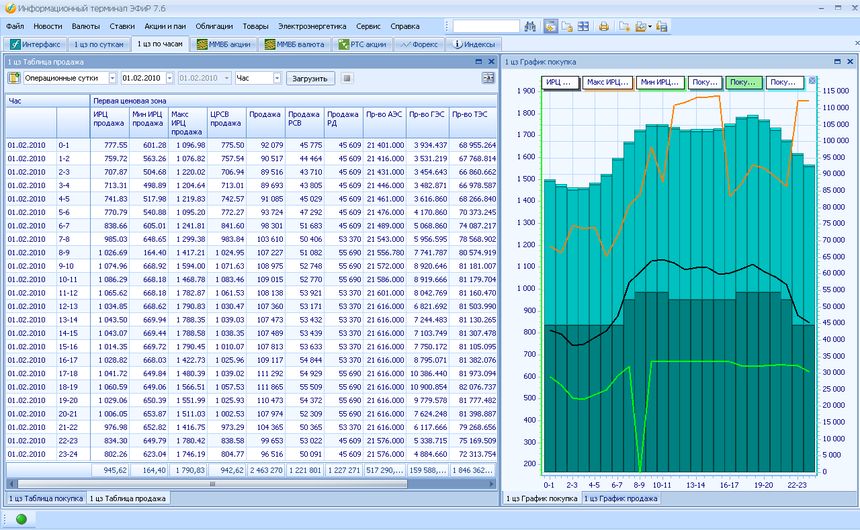Open the 01.02.2010 start date picker
Viewport: 860px width, 530px height.
169,78
